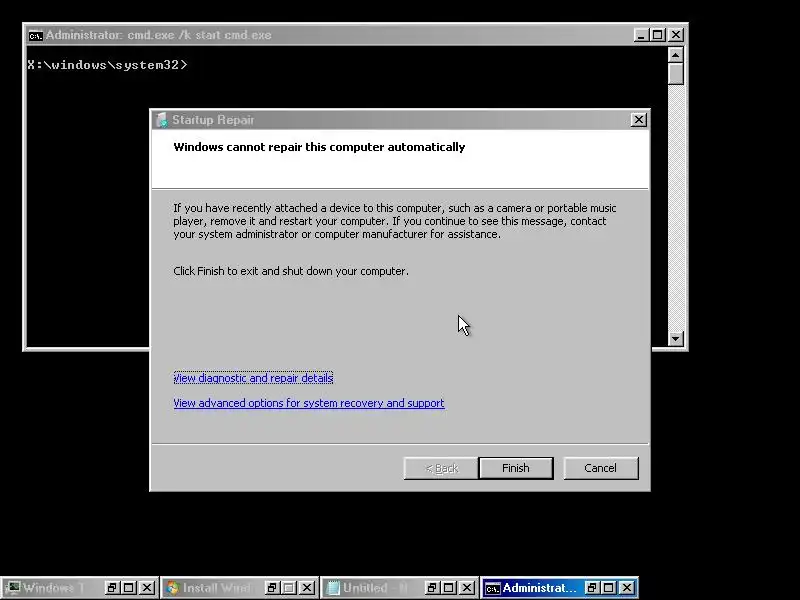
Task: Restore the minimized Untitled Notepad window
Action: point(432,588)
